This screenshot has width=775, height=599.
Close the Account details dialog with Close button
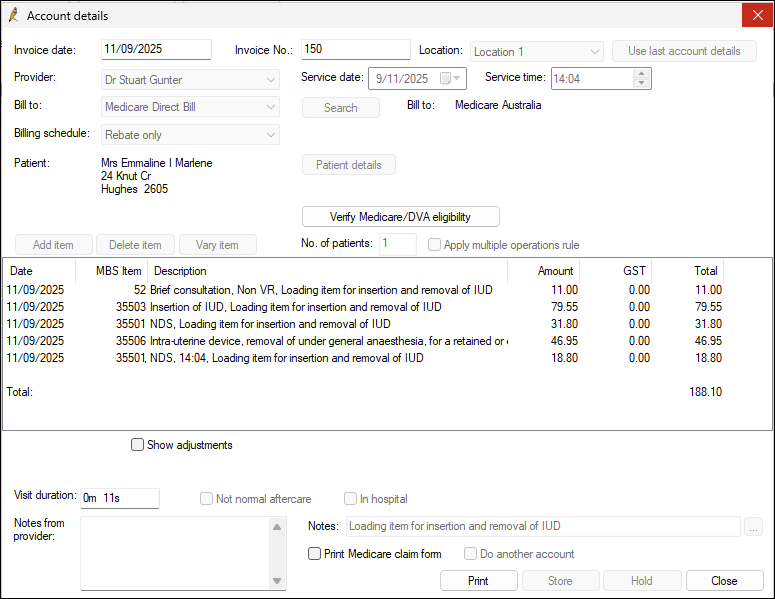click(x=724, y=581)
